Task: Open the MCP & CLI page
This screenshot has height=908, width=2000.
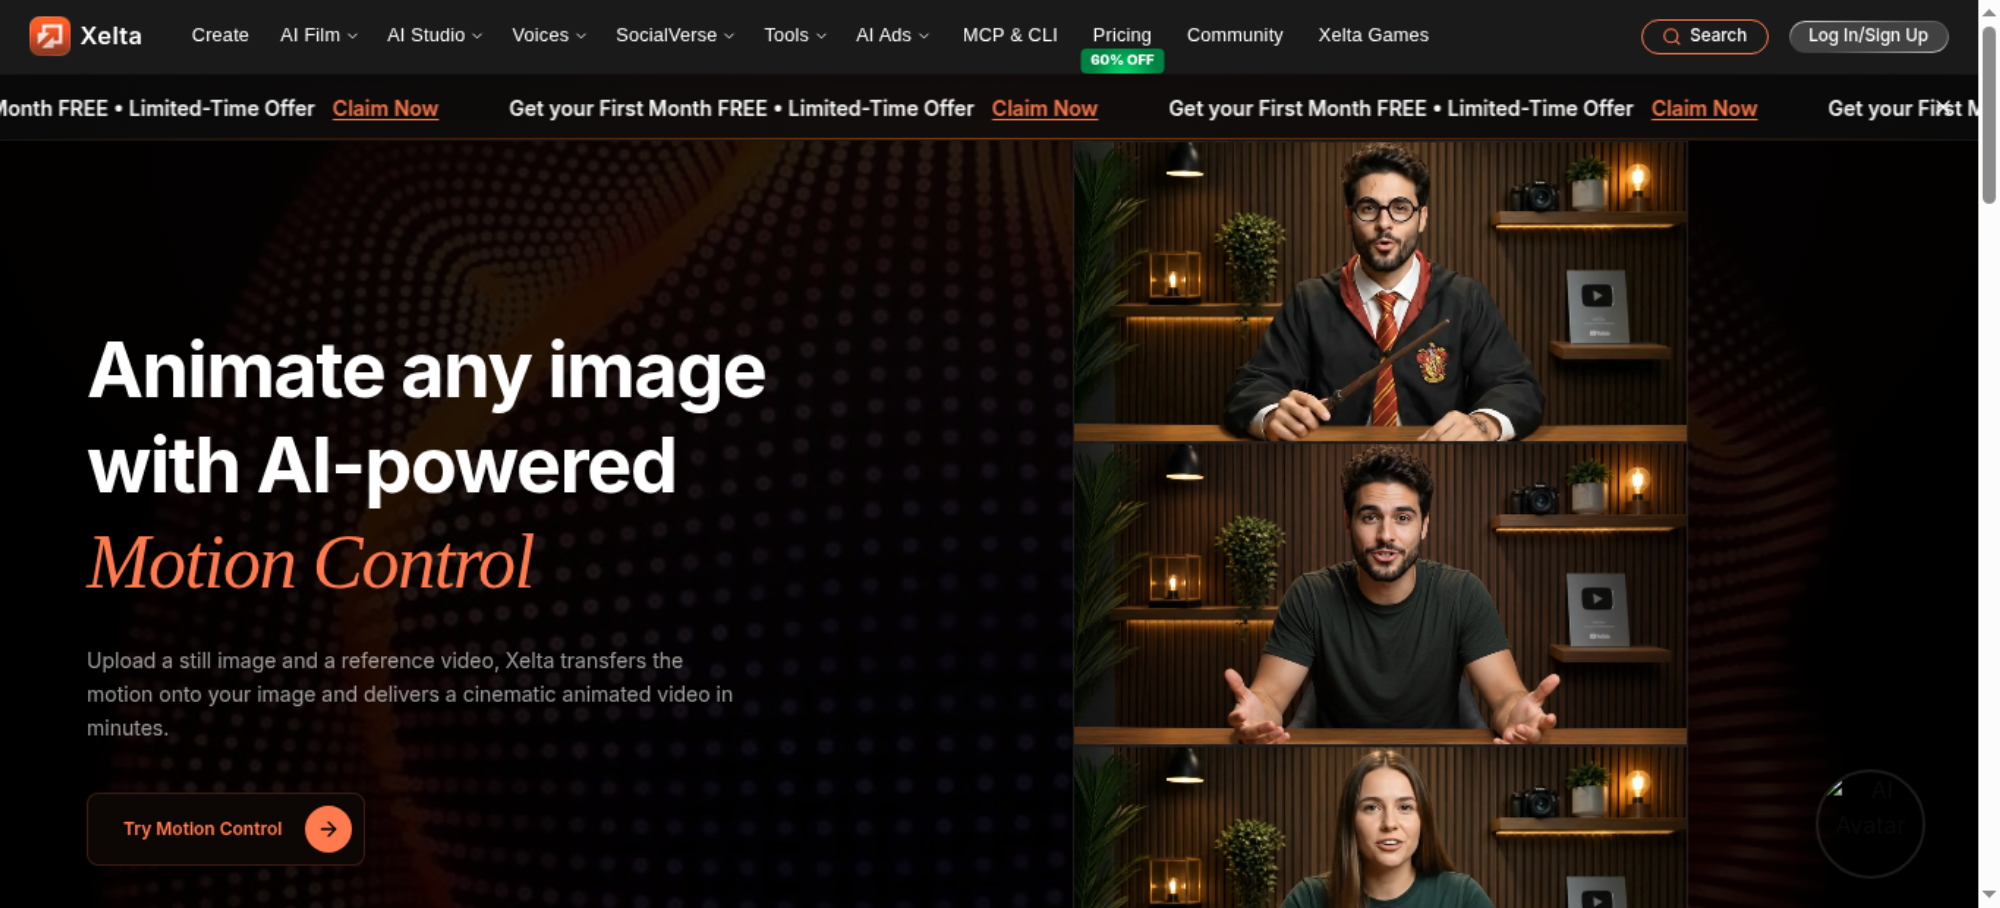Action: click(x=1010, y=35)
